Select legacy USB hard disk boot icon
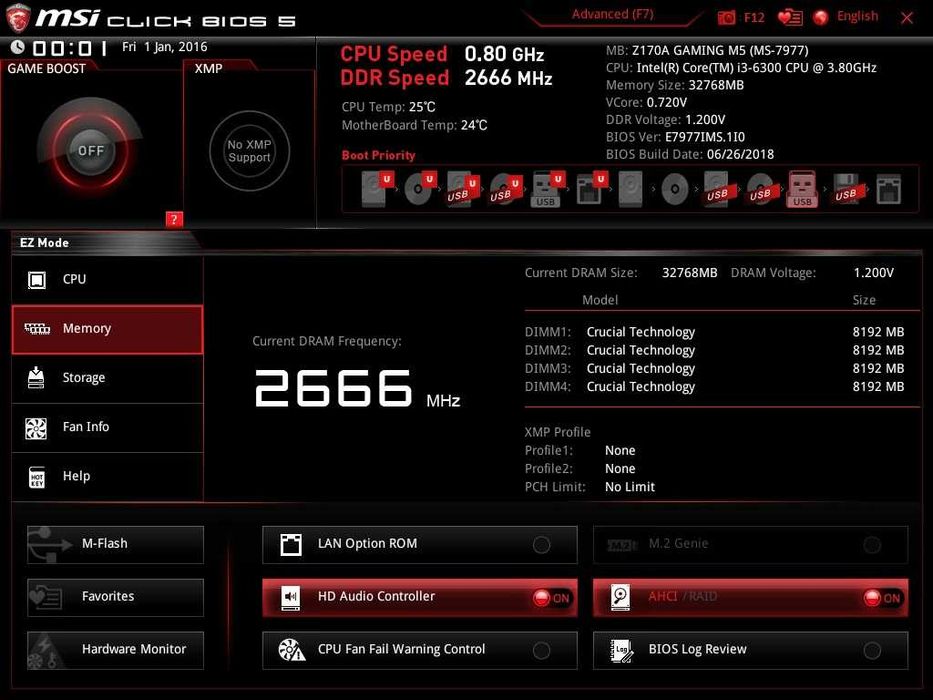This screenshot has width=933, height=700. tap(718, 189)
